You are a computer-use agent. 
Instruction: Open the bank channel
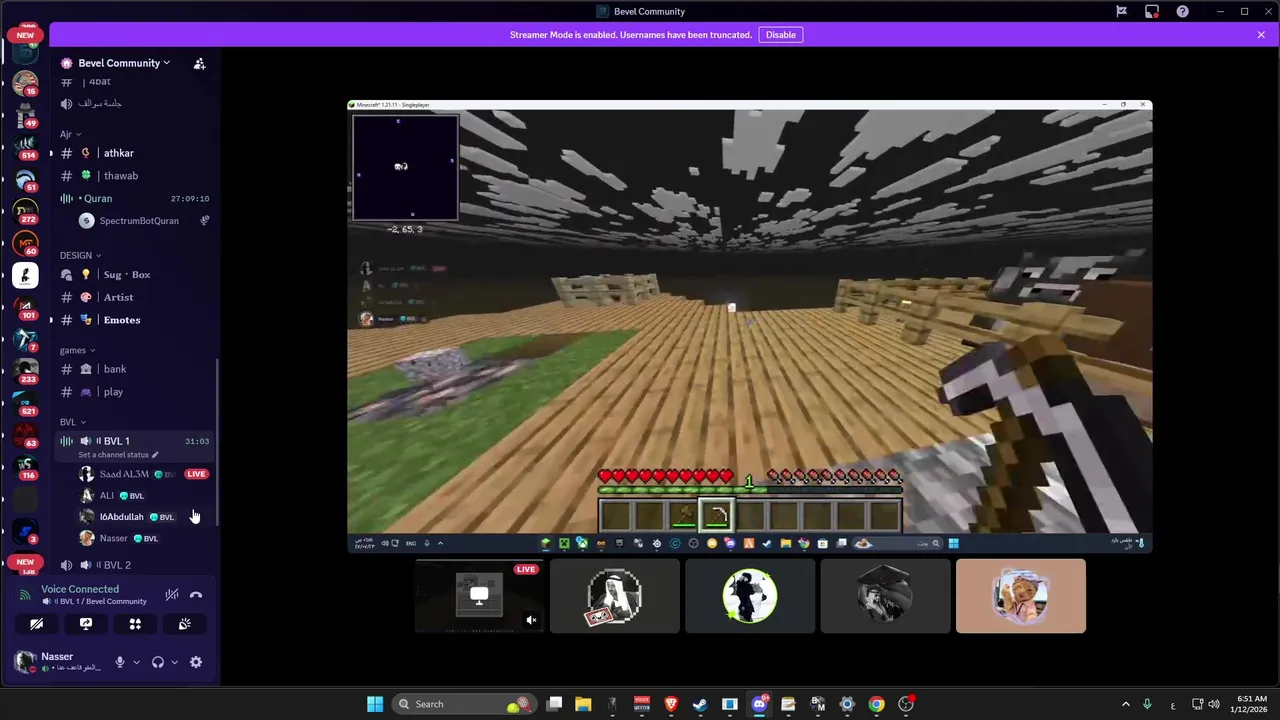point(134,369)
